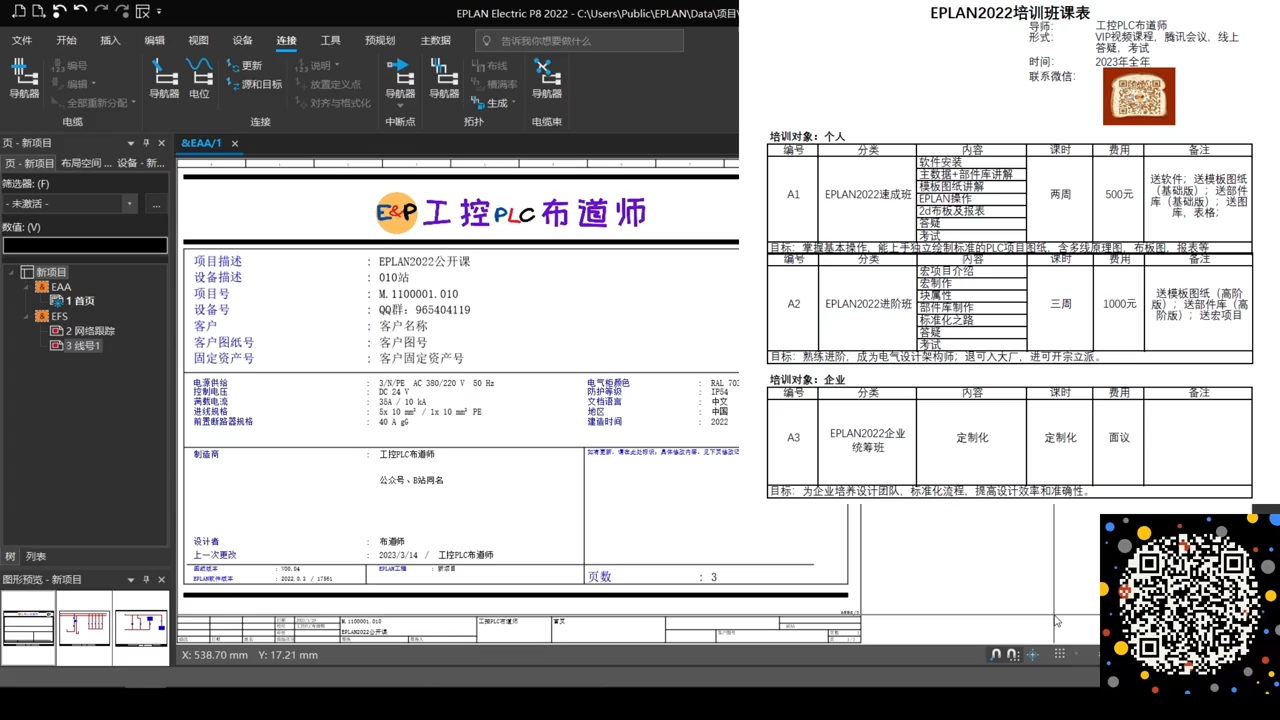Image resolution: width=1280 pixels, height=720 pixels.
Task: Close the &EAA/1 document tab
Action: click(235, 143)
